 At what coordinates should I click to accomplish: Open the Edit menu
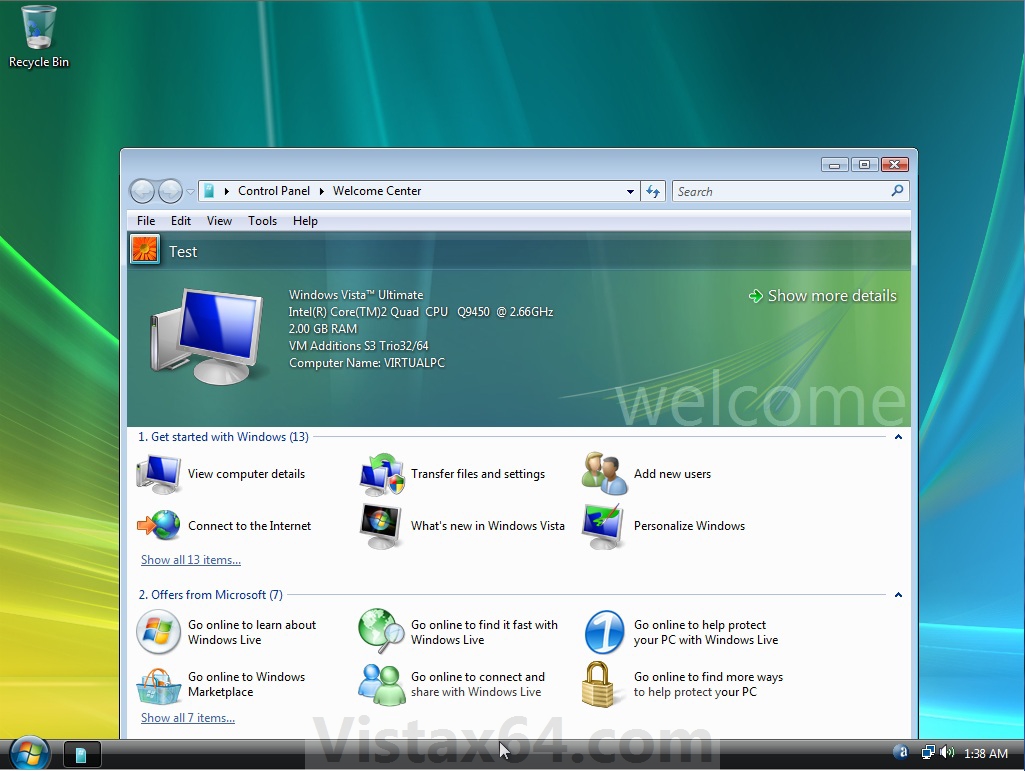[x=181, y=221]
